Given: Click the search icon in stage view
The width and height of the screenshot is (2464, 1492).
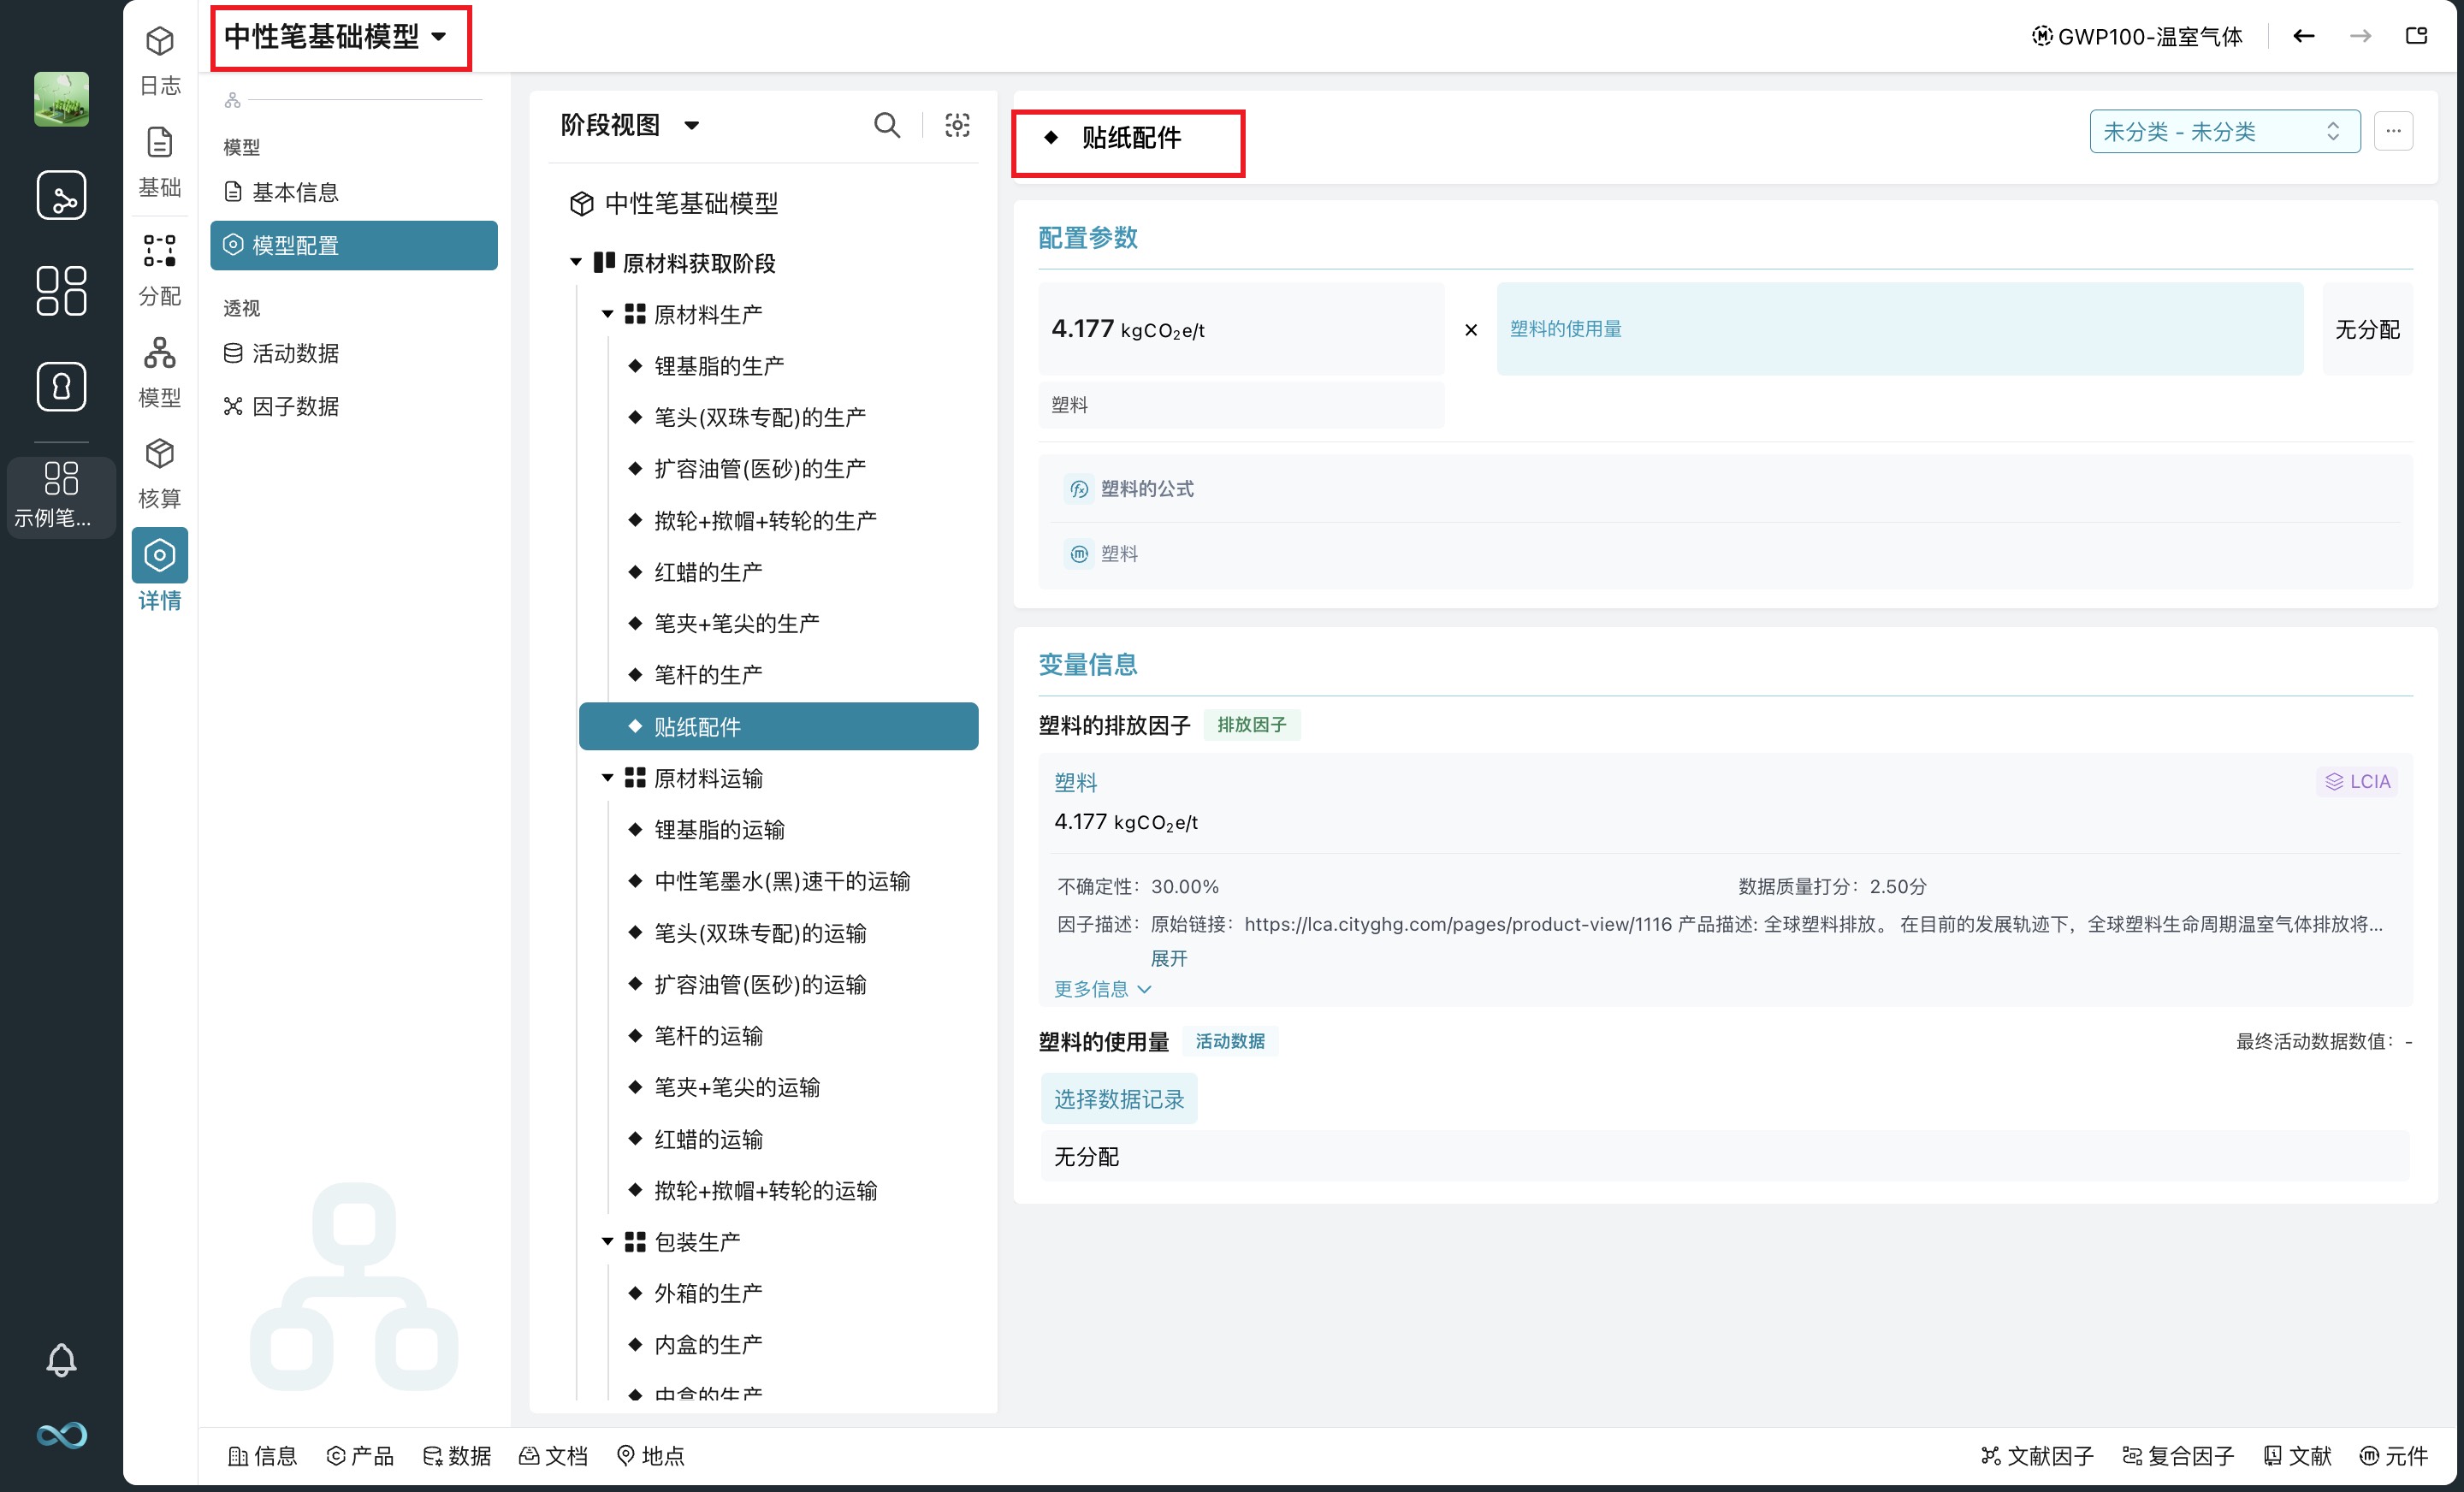Looking at the screenshot, I should point(886,125).
